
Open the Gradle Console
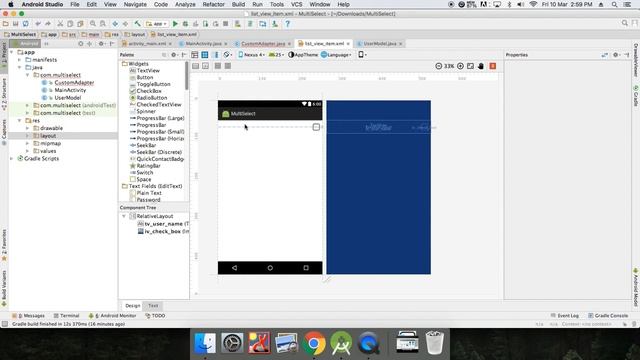click(608, 316)
